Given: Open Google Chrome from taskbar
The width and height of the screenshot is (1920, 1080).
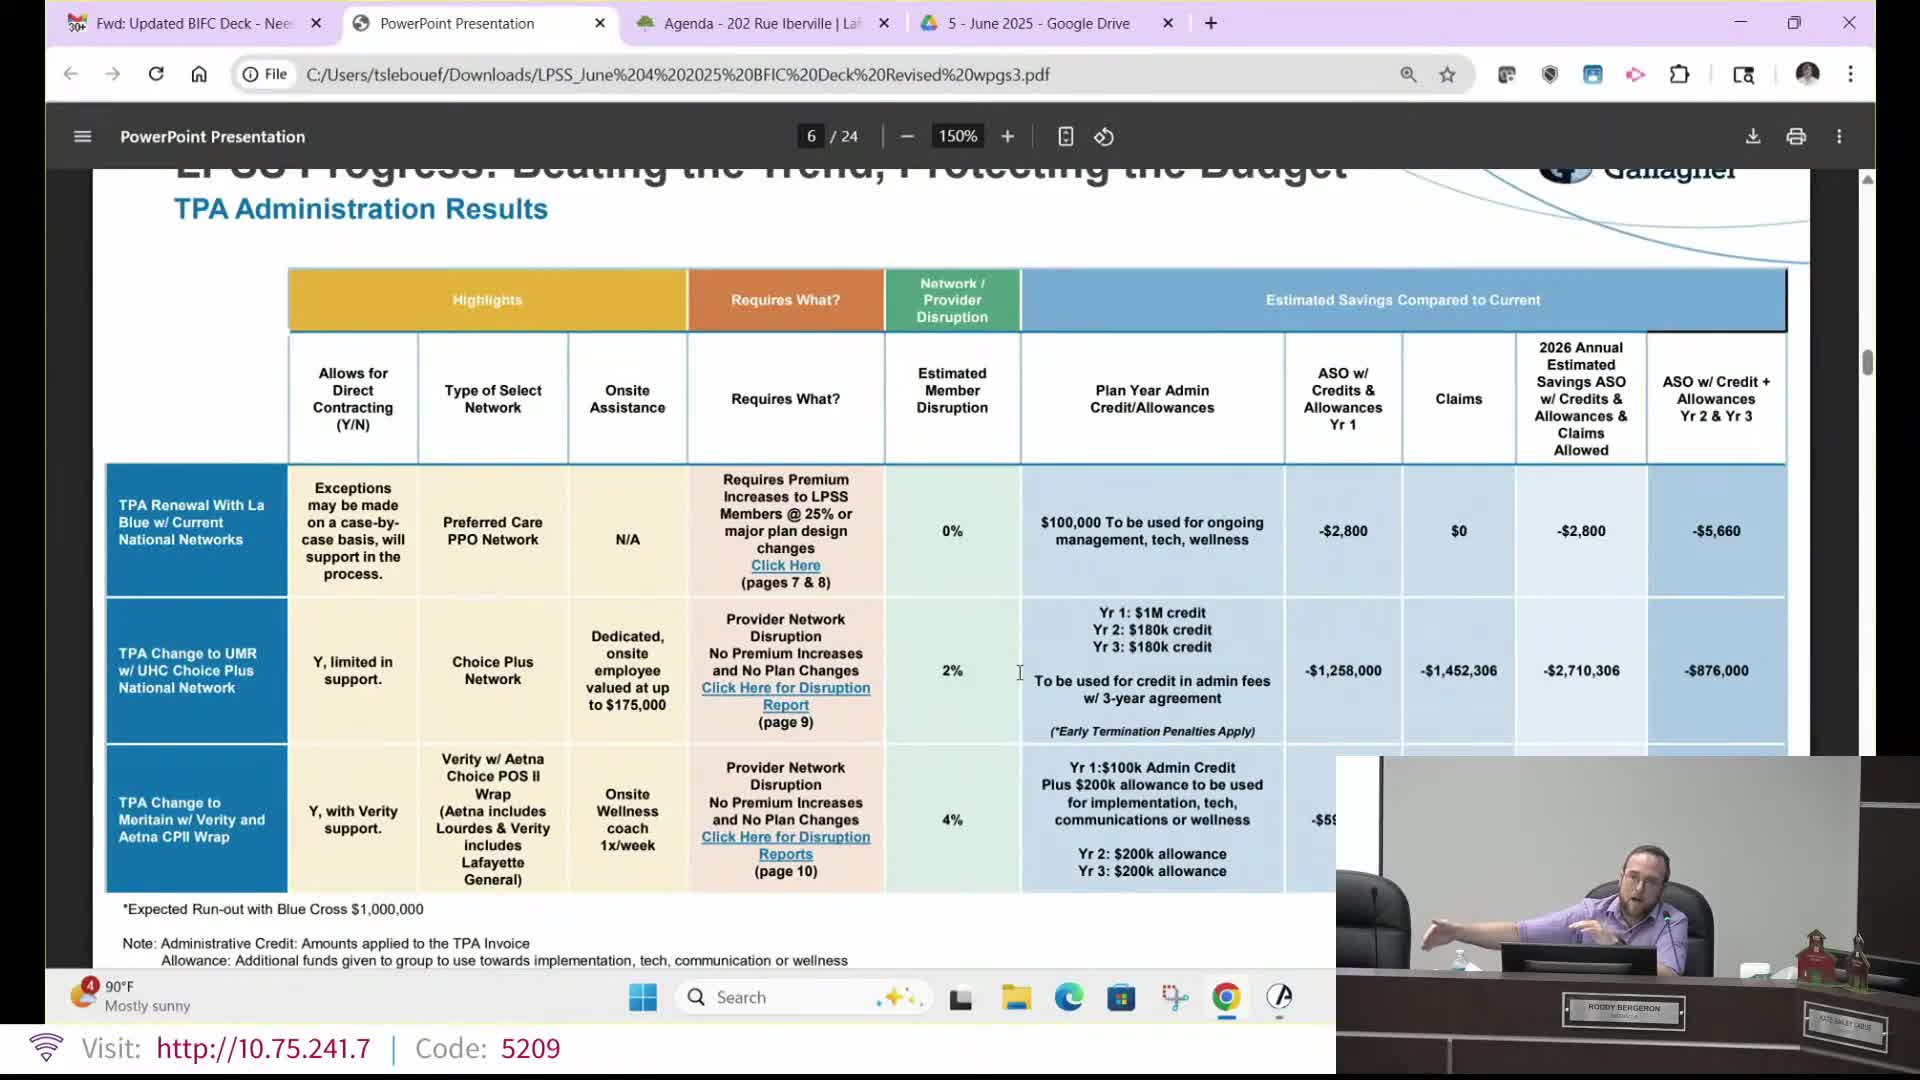Looking at the screenshot, I should point(1226,997).
